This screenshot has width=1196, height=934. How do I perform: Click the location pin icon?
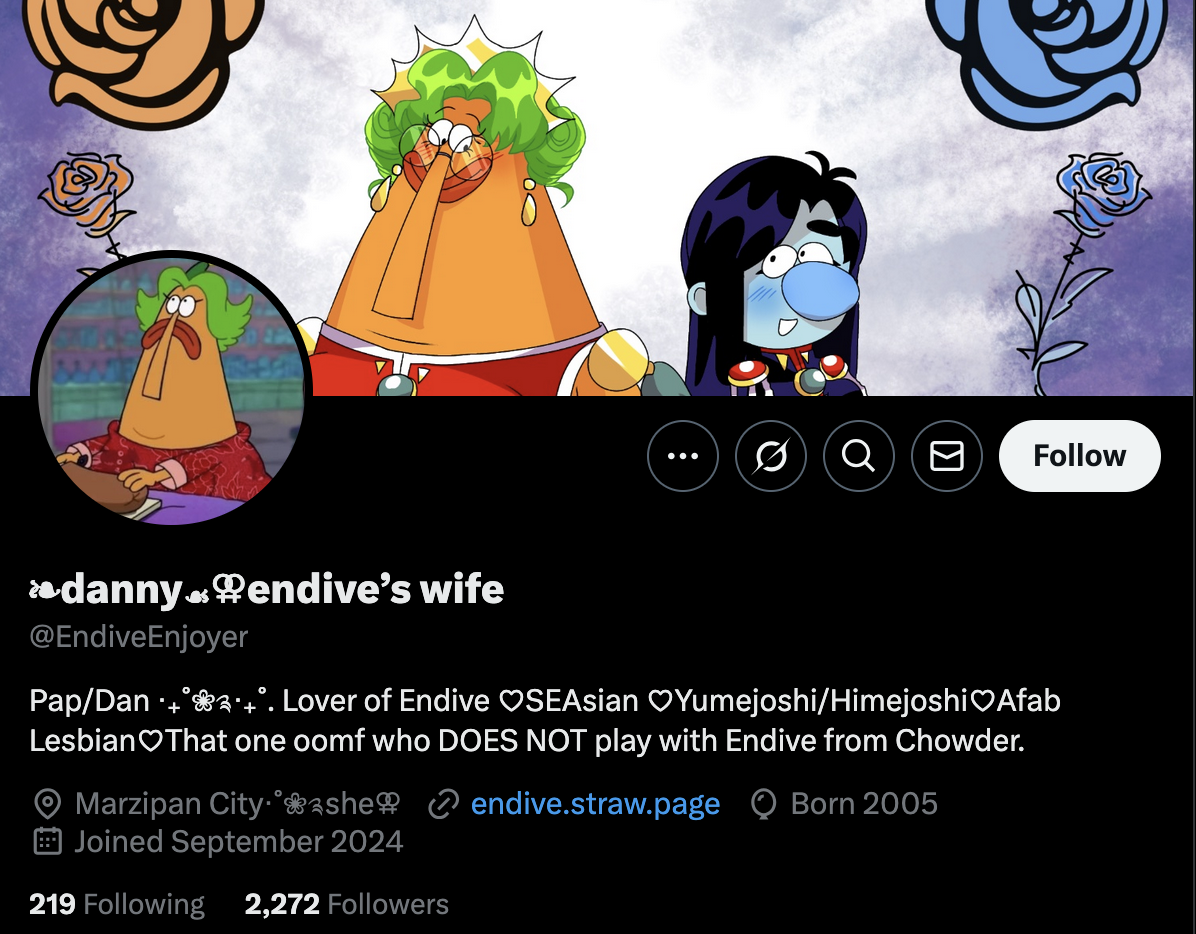47,804
